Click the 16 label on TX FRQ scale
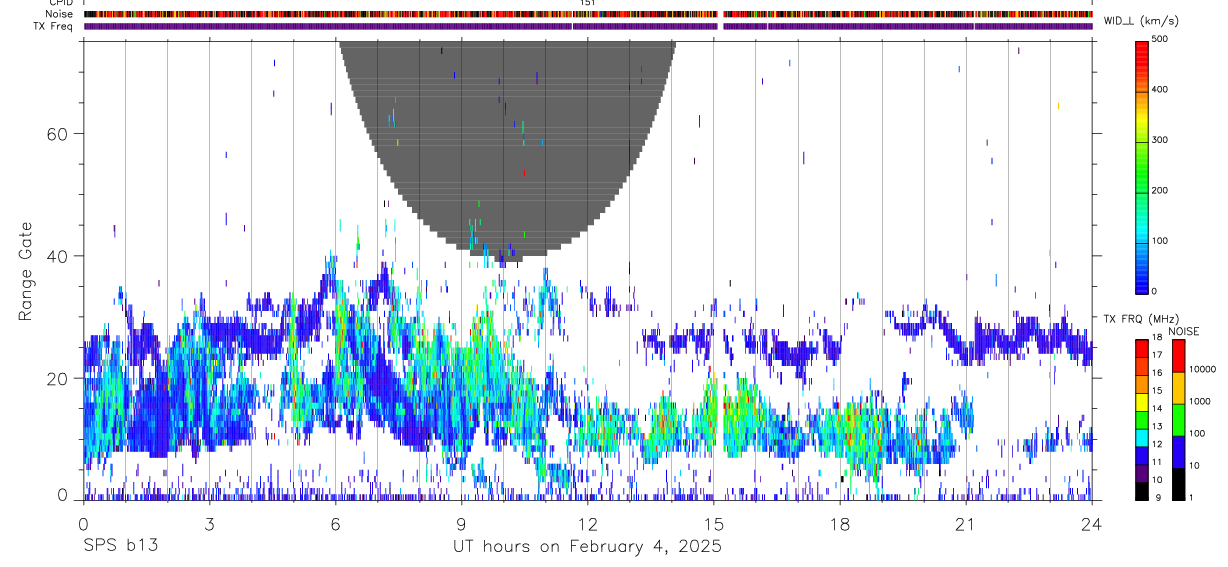 coord(1157,373)
